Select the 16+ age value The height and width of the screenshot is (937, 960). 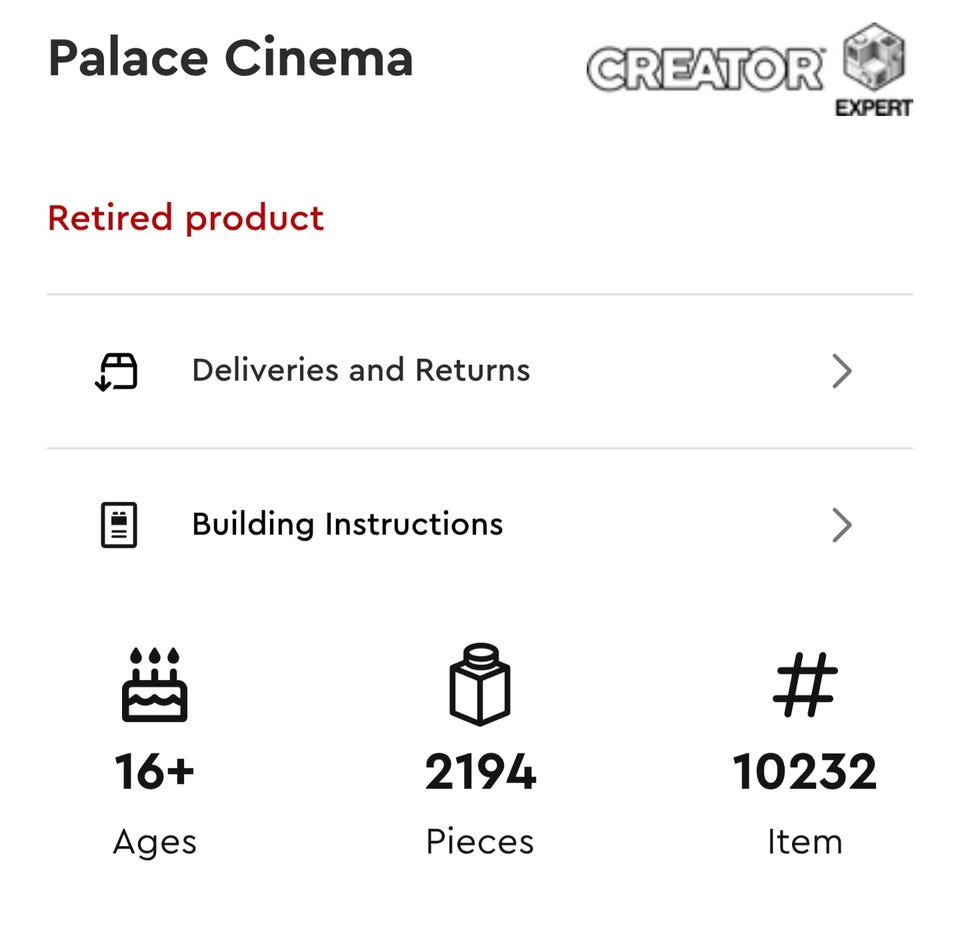pyautogui.click(x=154, y=772)
